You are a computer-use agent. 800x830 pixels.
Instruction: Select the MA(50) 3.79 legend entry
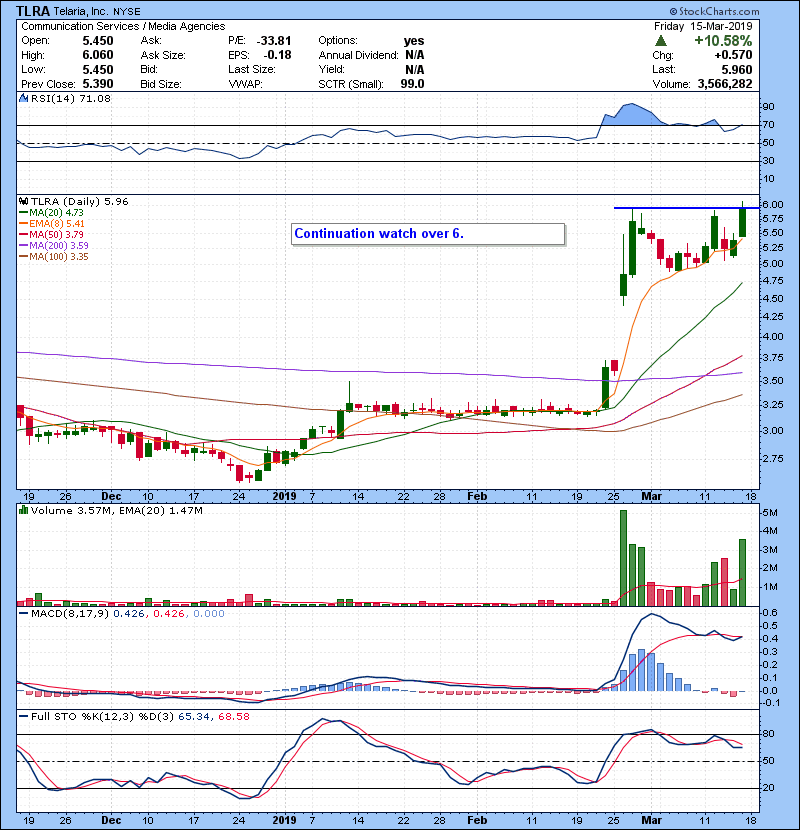(51, 234)
